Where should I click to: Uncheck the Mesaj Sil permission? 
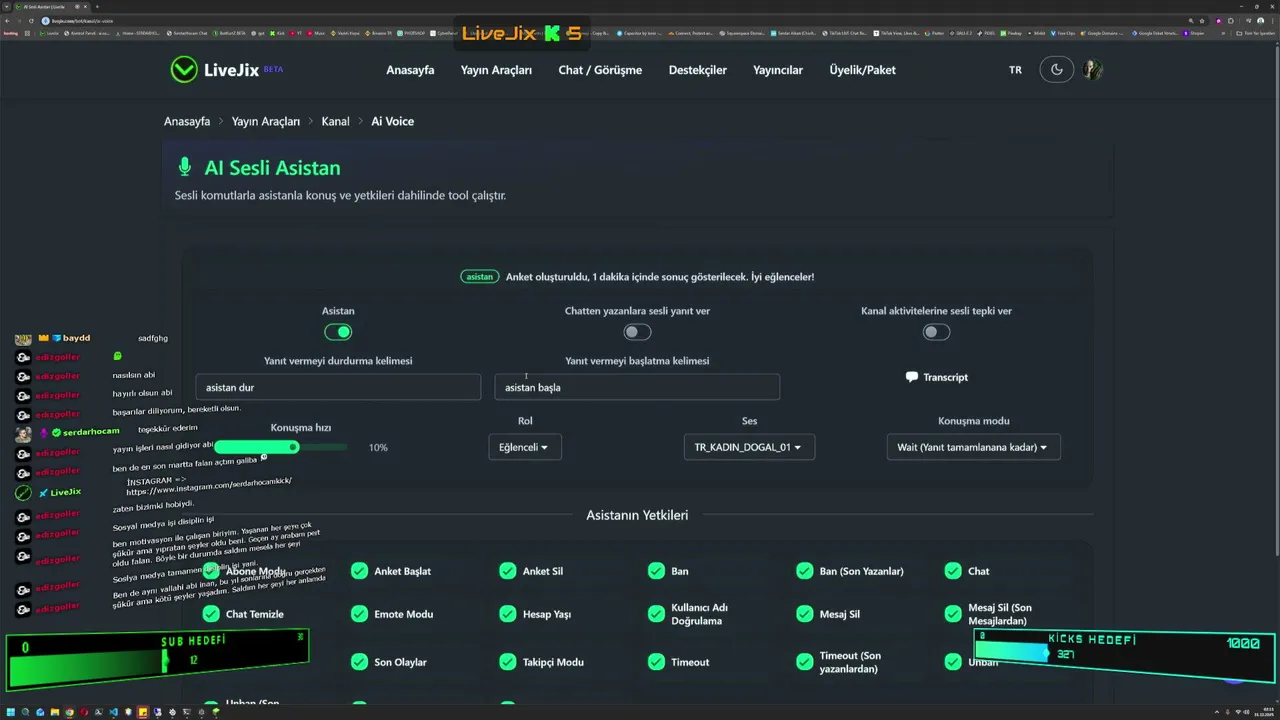click(x=804, y=614)
